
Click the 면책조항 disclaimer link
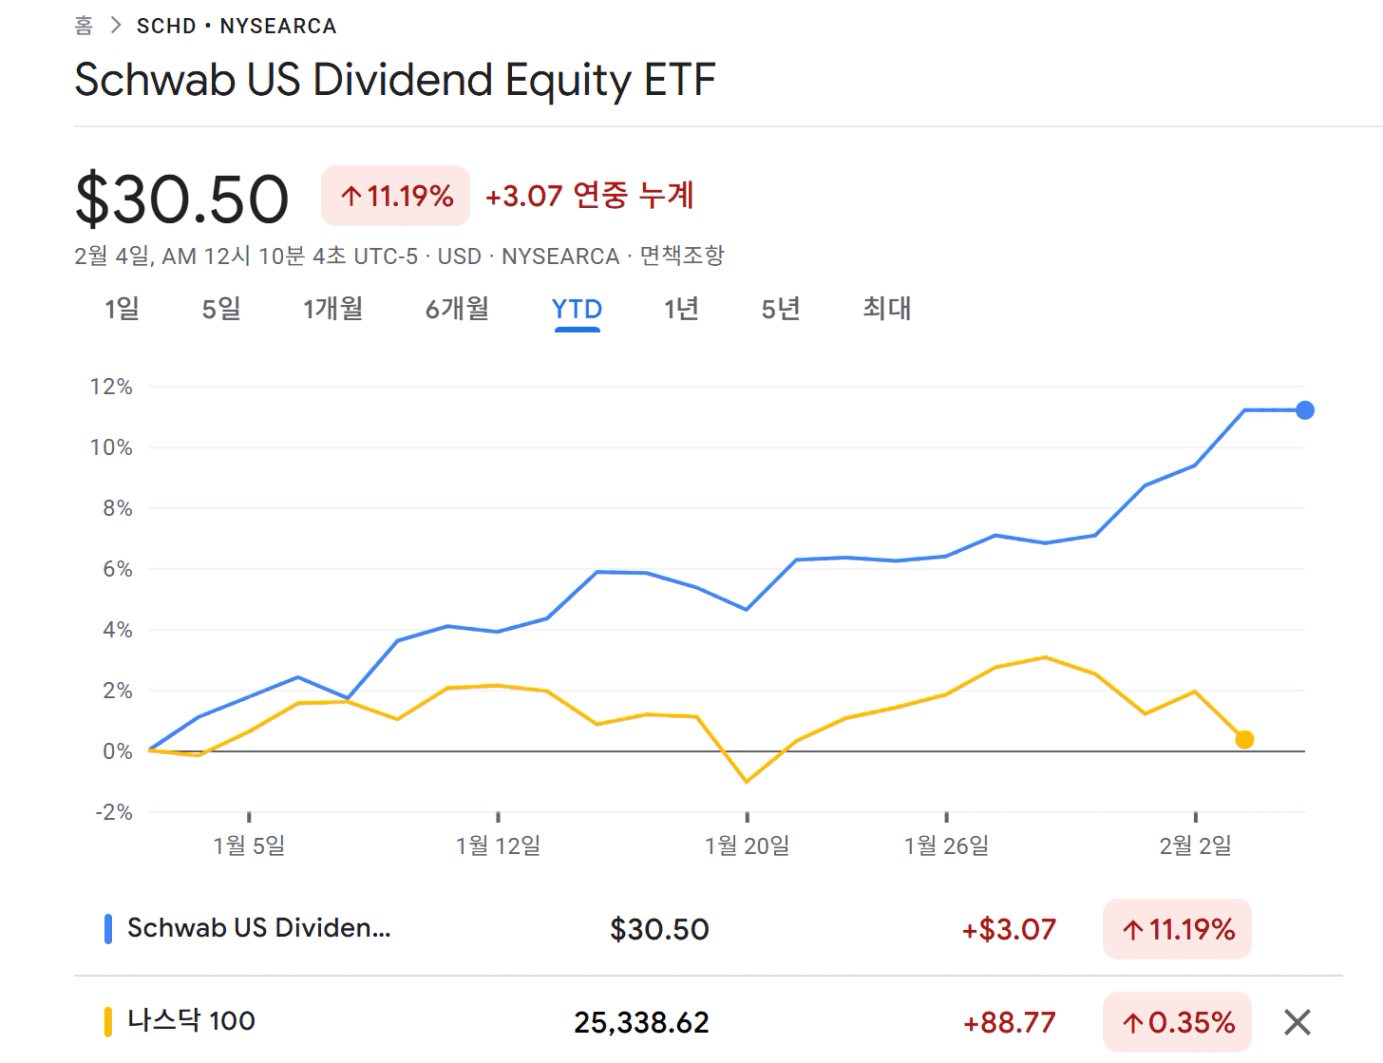pos(682,256)
